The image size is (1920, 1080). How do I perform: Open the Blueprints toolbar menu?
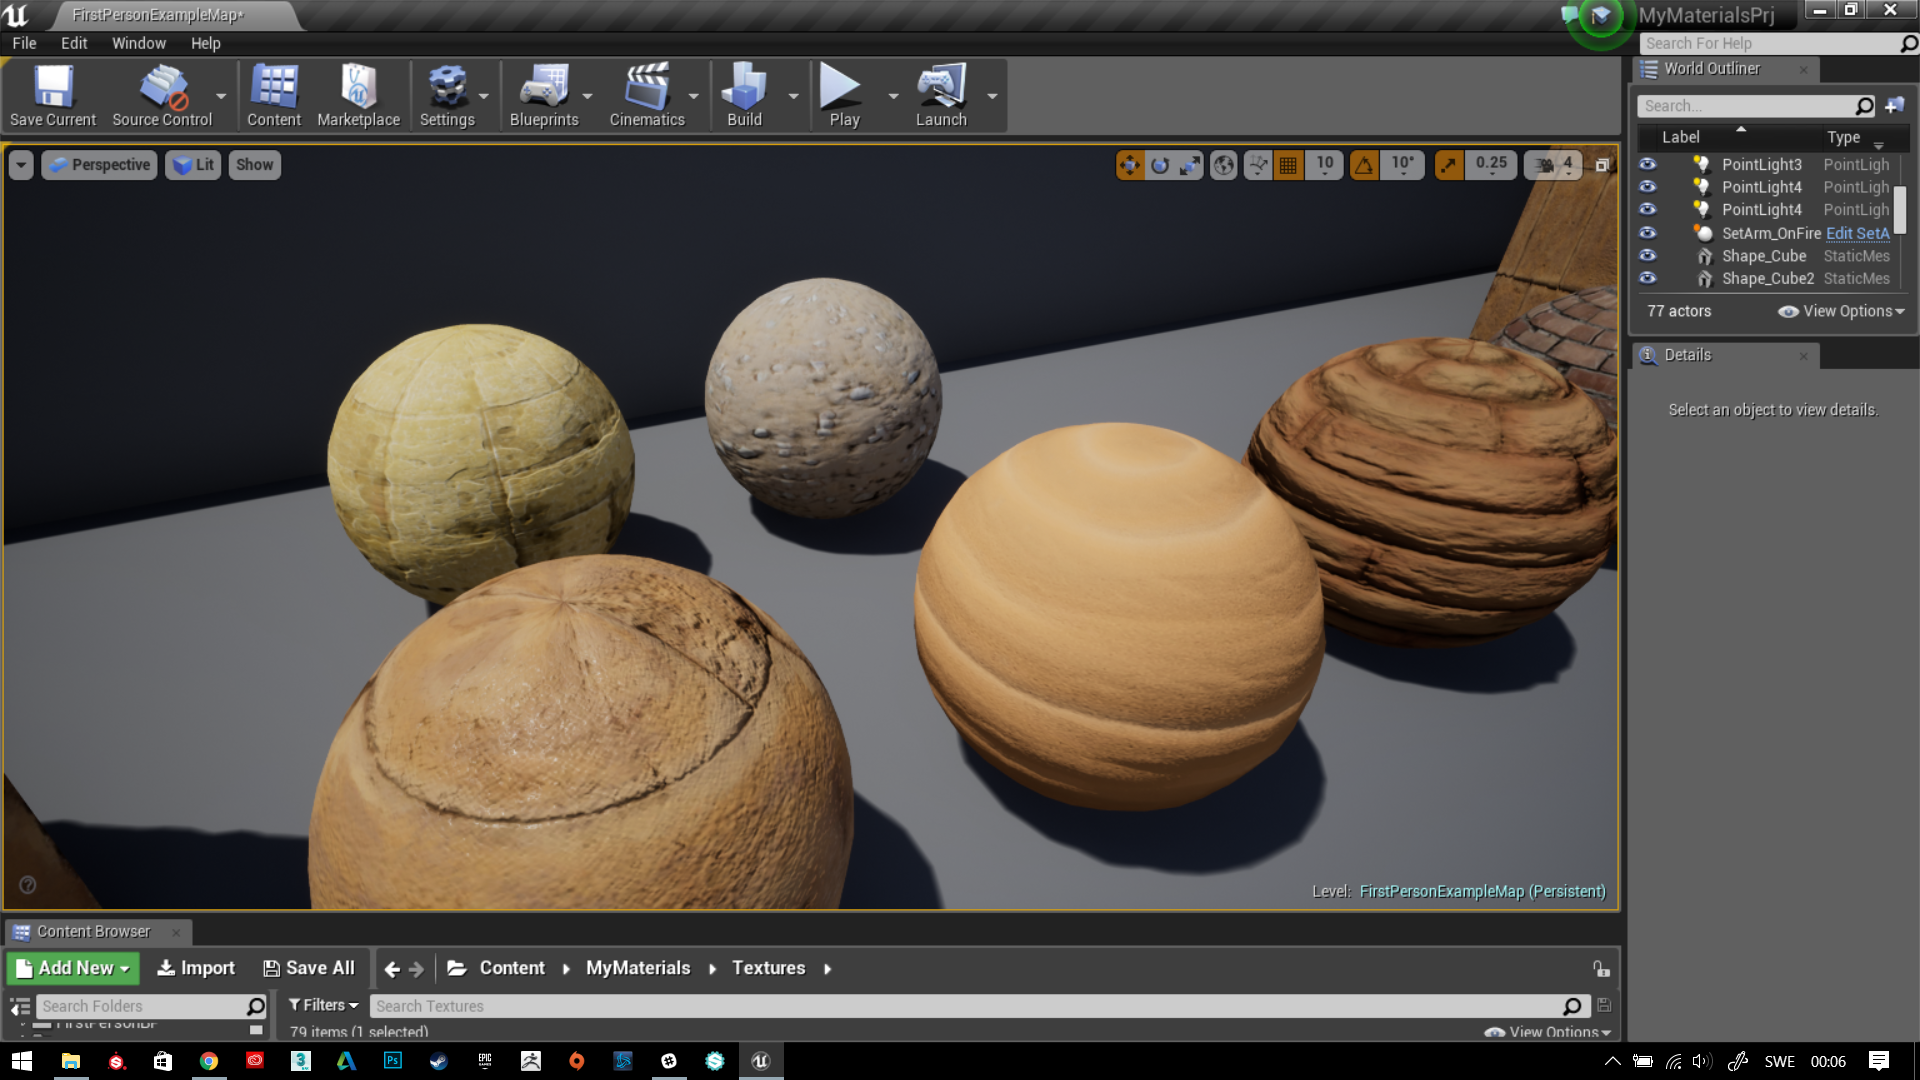point(543,95)
